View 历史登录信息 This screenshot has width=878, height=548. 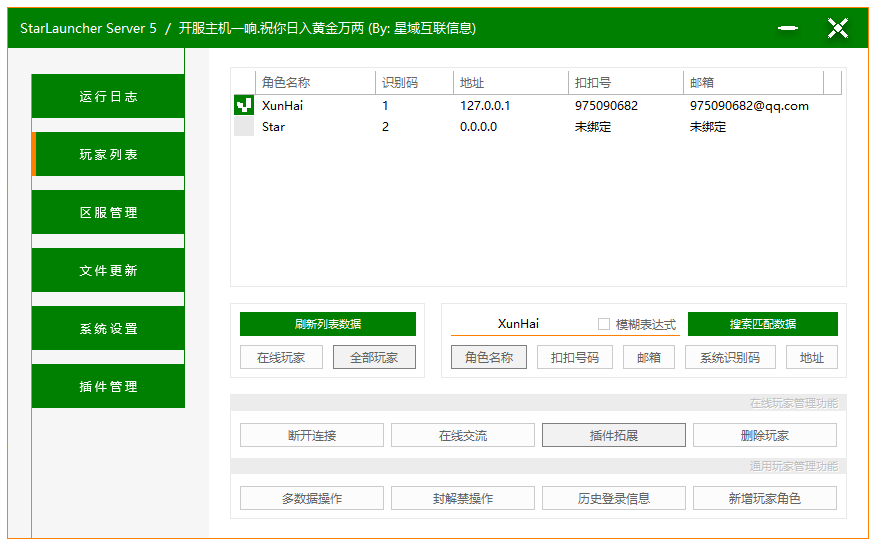point(614,498)
